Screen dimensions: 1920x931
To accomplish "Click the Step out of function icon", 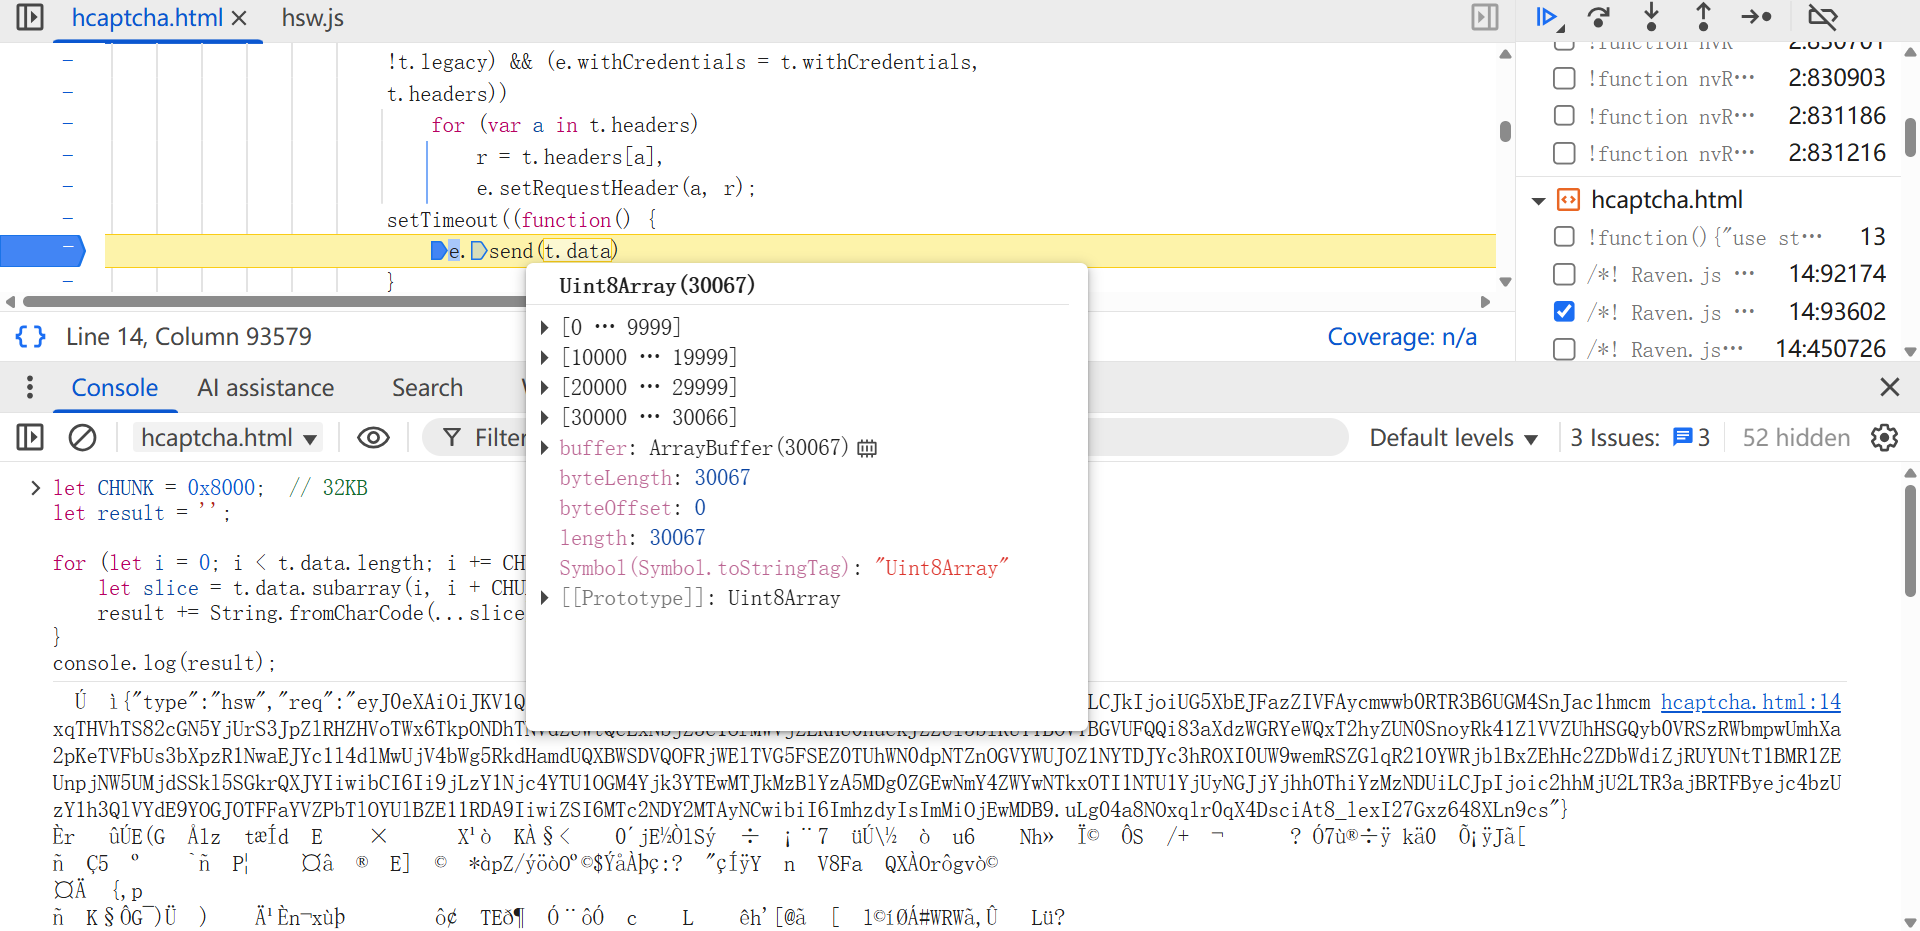I will pos(1703,17).
